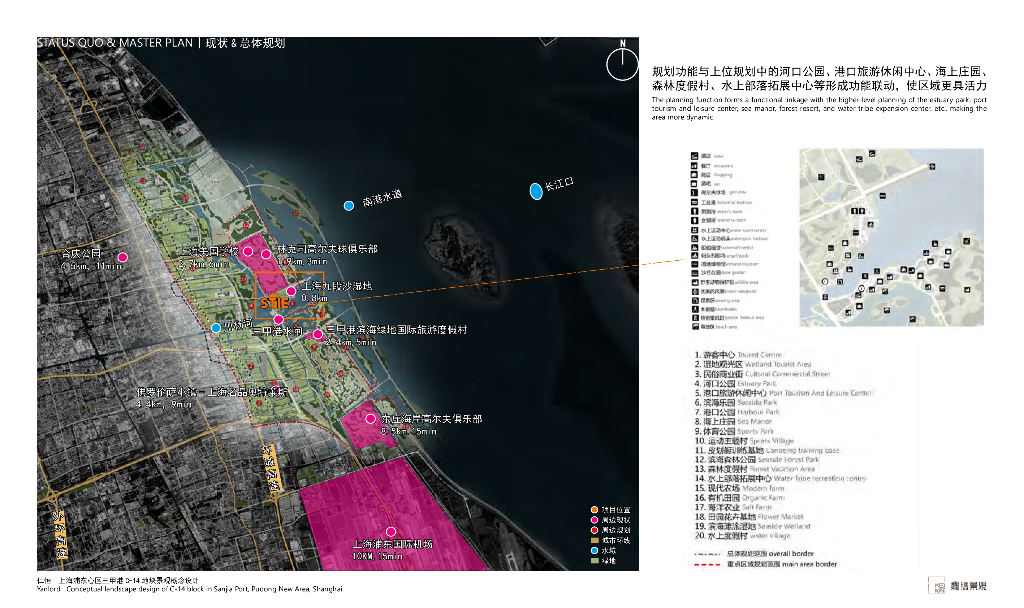Select the shopping icon in the legend
This screenshot has width=1024, height=608.
694,175
